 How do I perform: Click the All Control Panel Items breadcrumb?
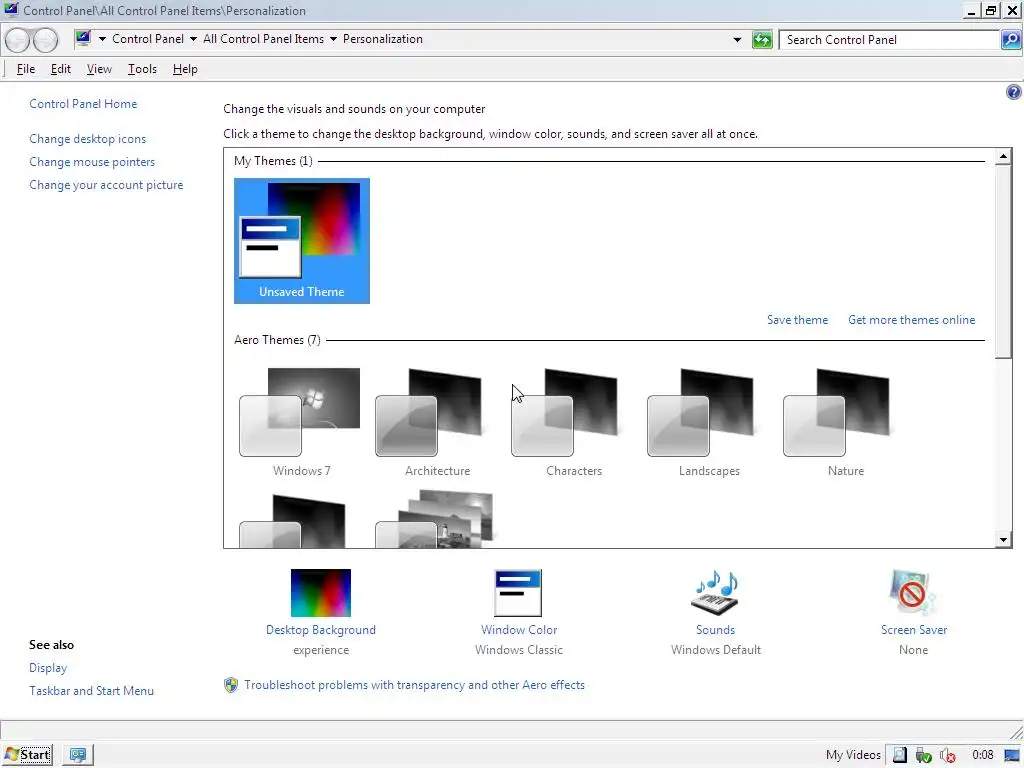coord(263,39)
